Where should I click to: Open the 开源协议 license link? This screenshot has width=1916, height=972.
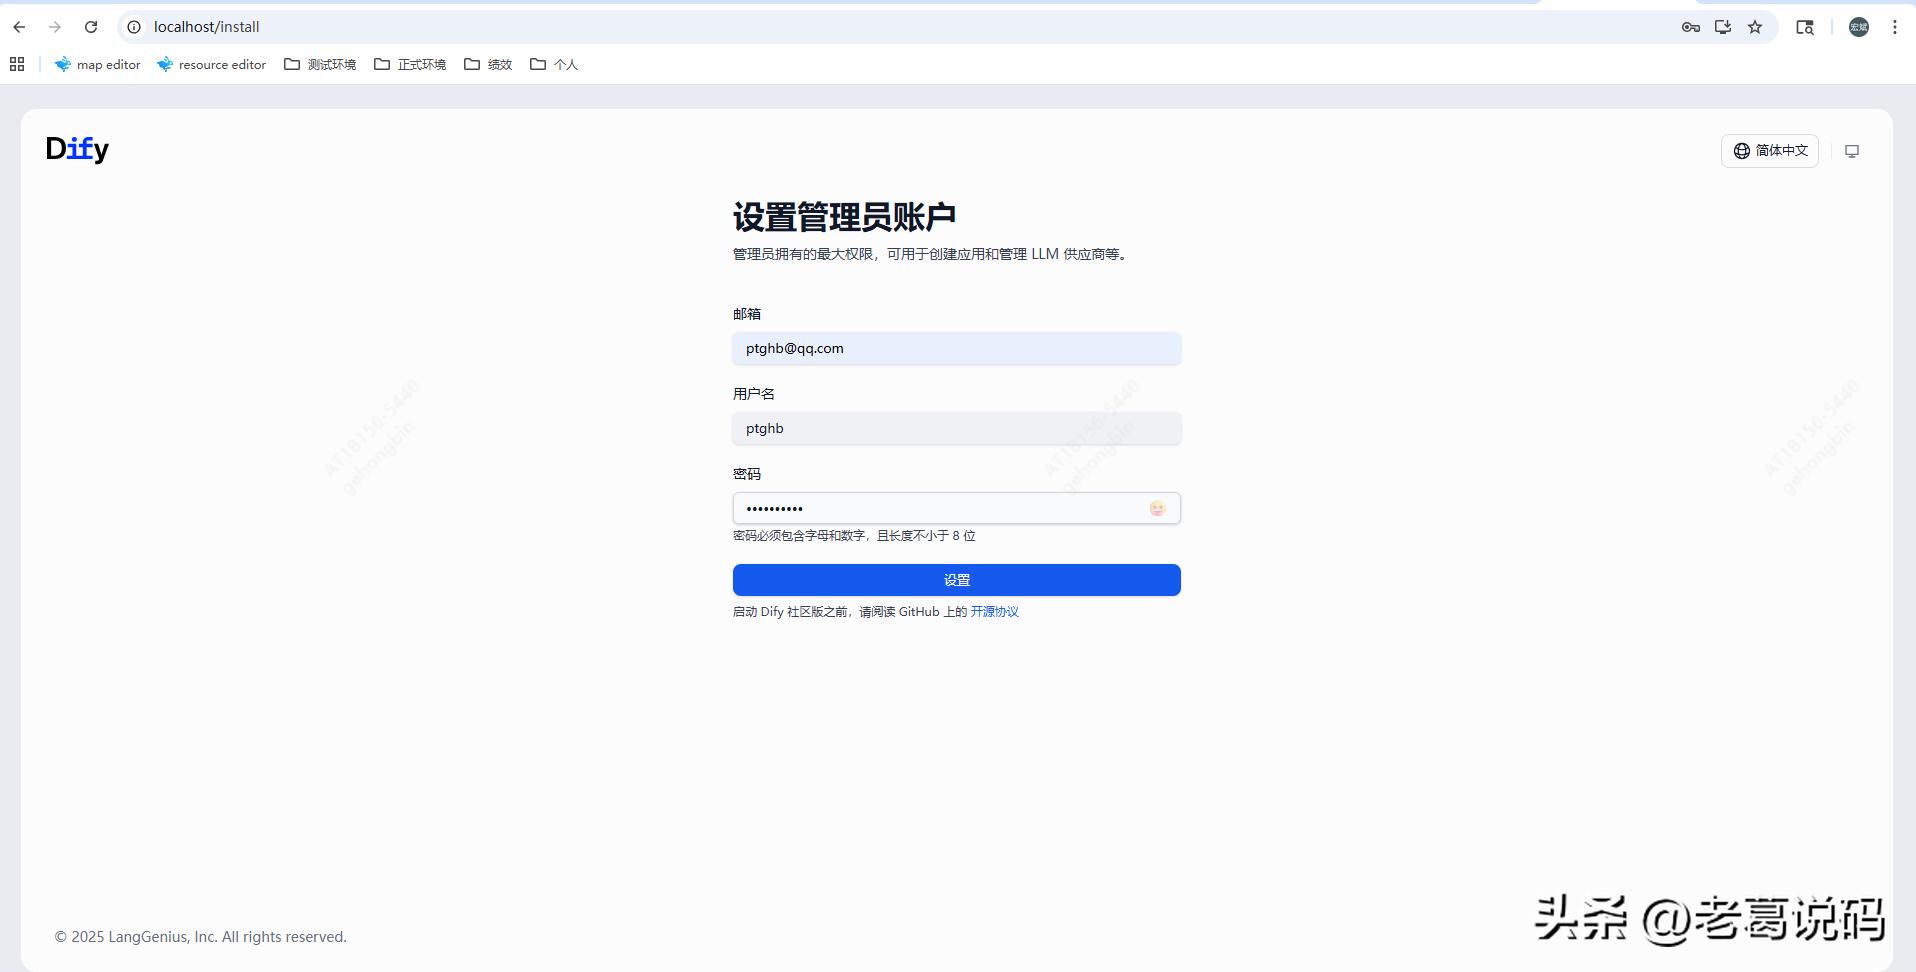tap(994, 612)
